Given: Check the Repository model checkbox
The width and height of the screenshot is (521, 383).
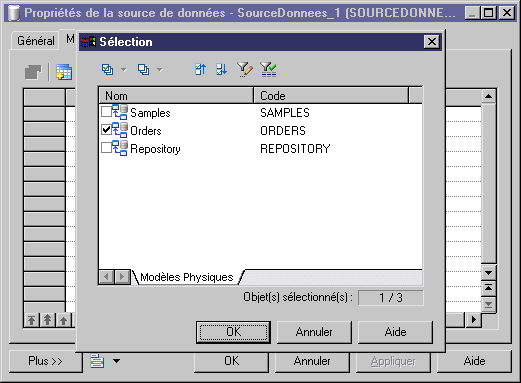Looking at the screenshot, I should (x=106, y=148).
